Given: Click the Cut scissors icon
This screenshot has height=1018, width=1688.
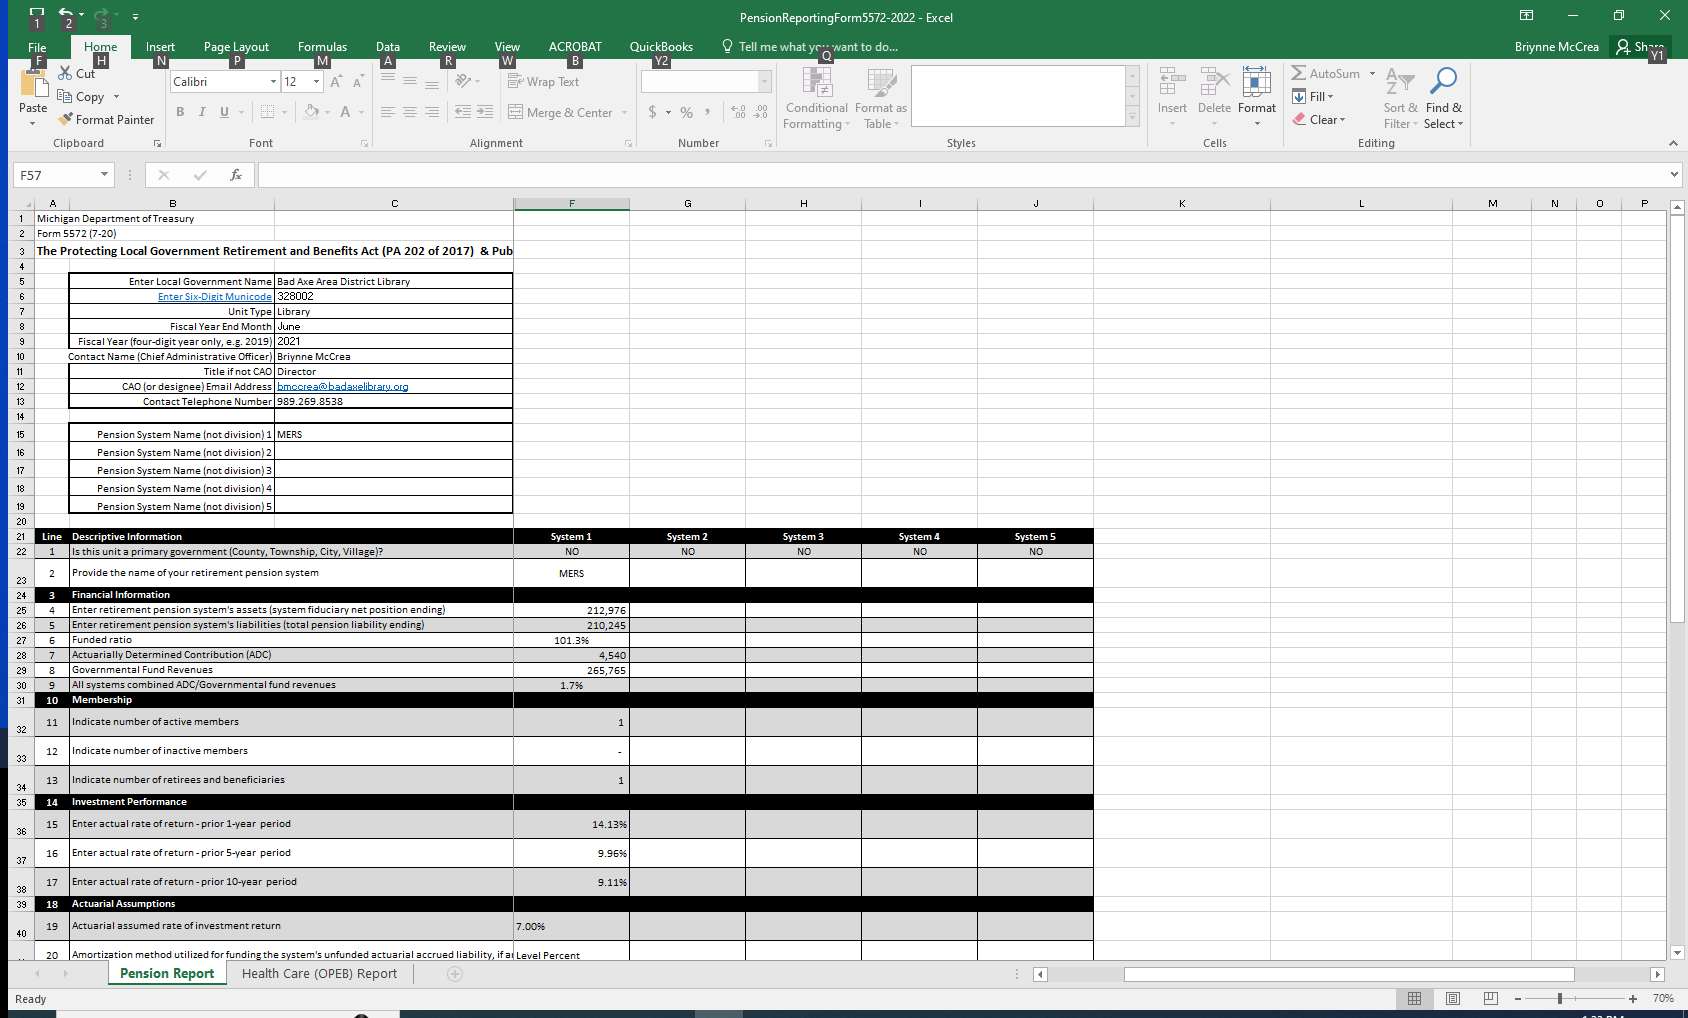Looking at the screenshot, I should [x=65, y=73].
